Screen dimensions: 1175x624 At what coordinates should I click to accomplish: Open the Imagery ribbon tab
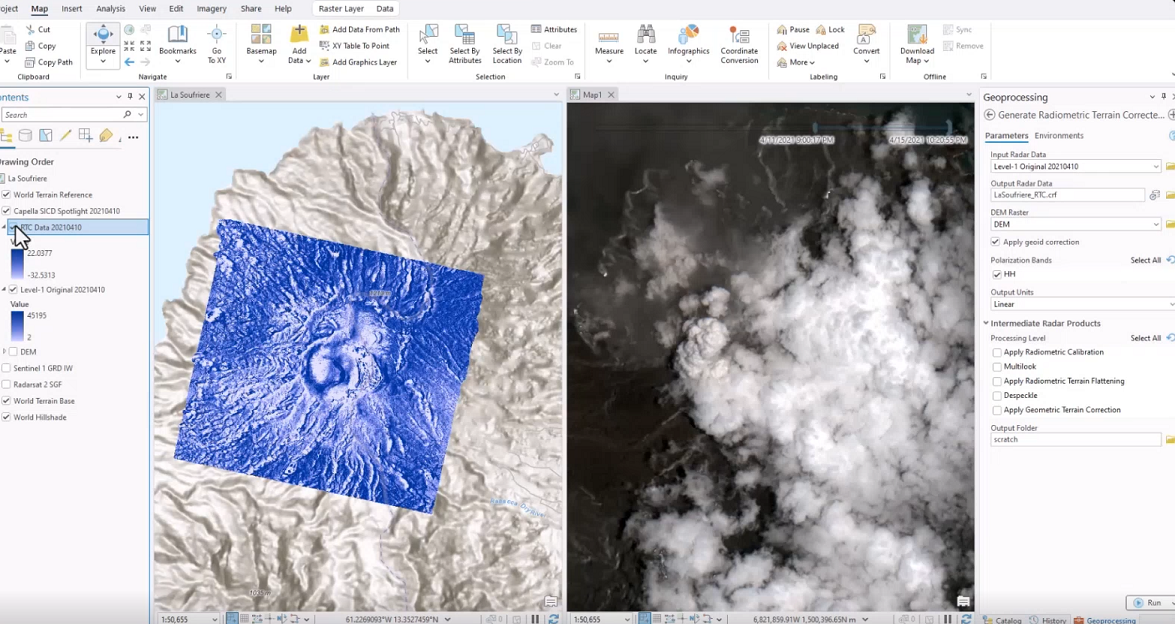pyautogui.click(x=211, y=9)
